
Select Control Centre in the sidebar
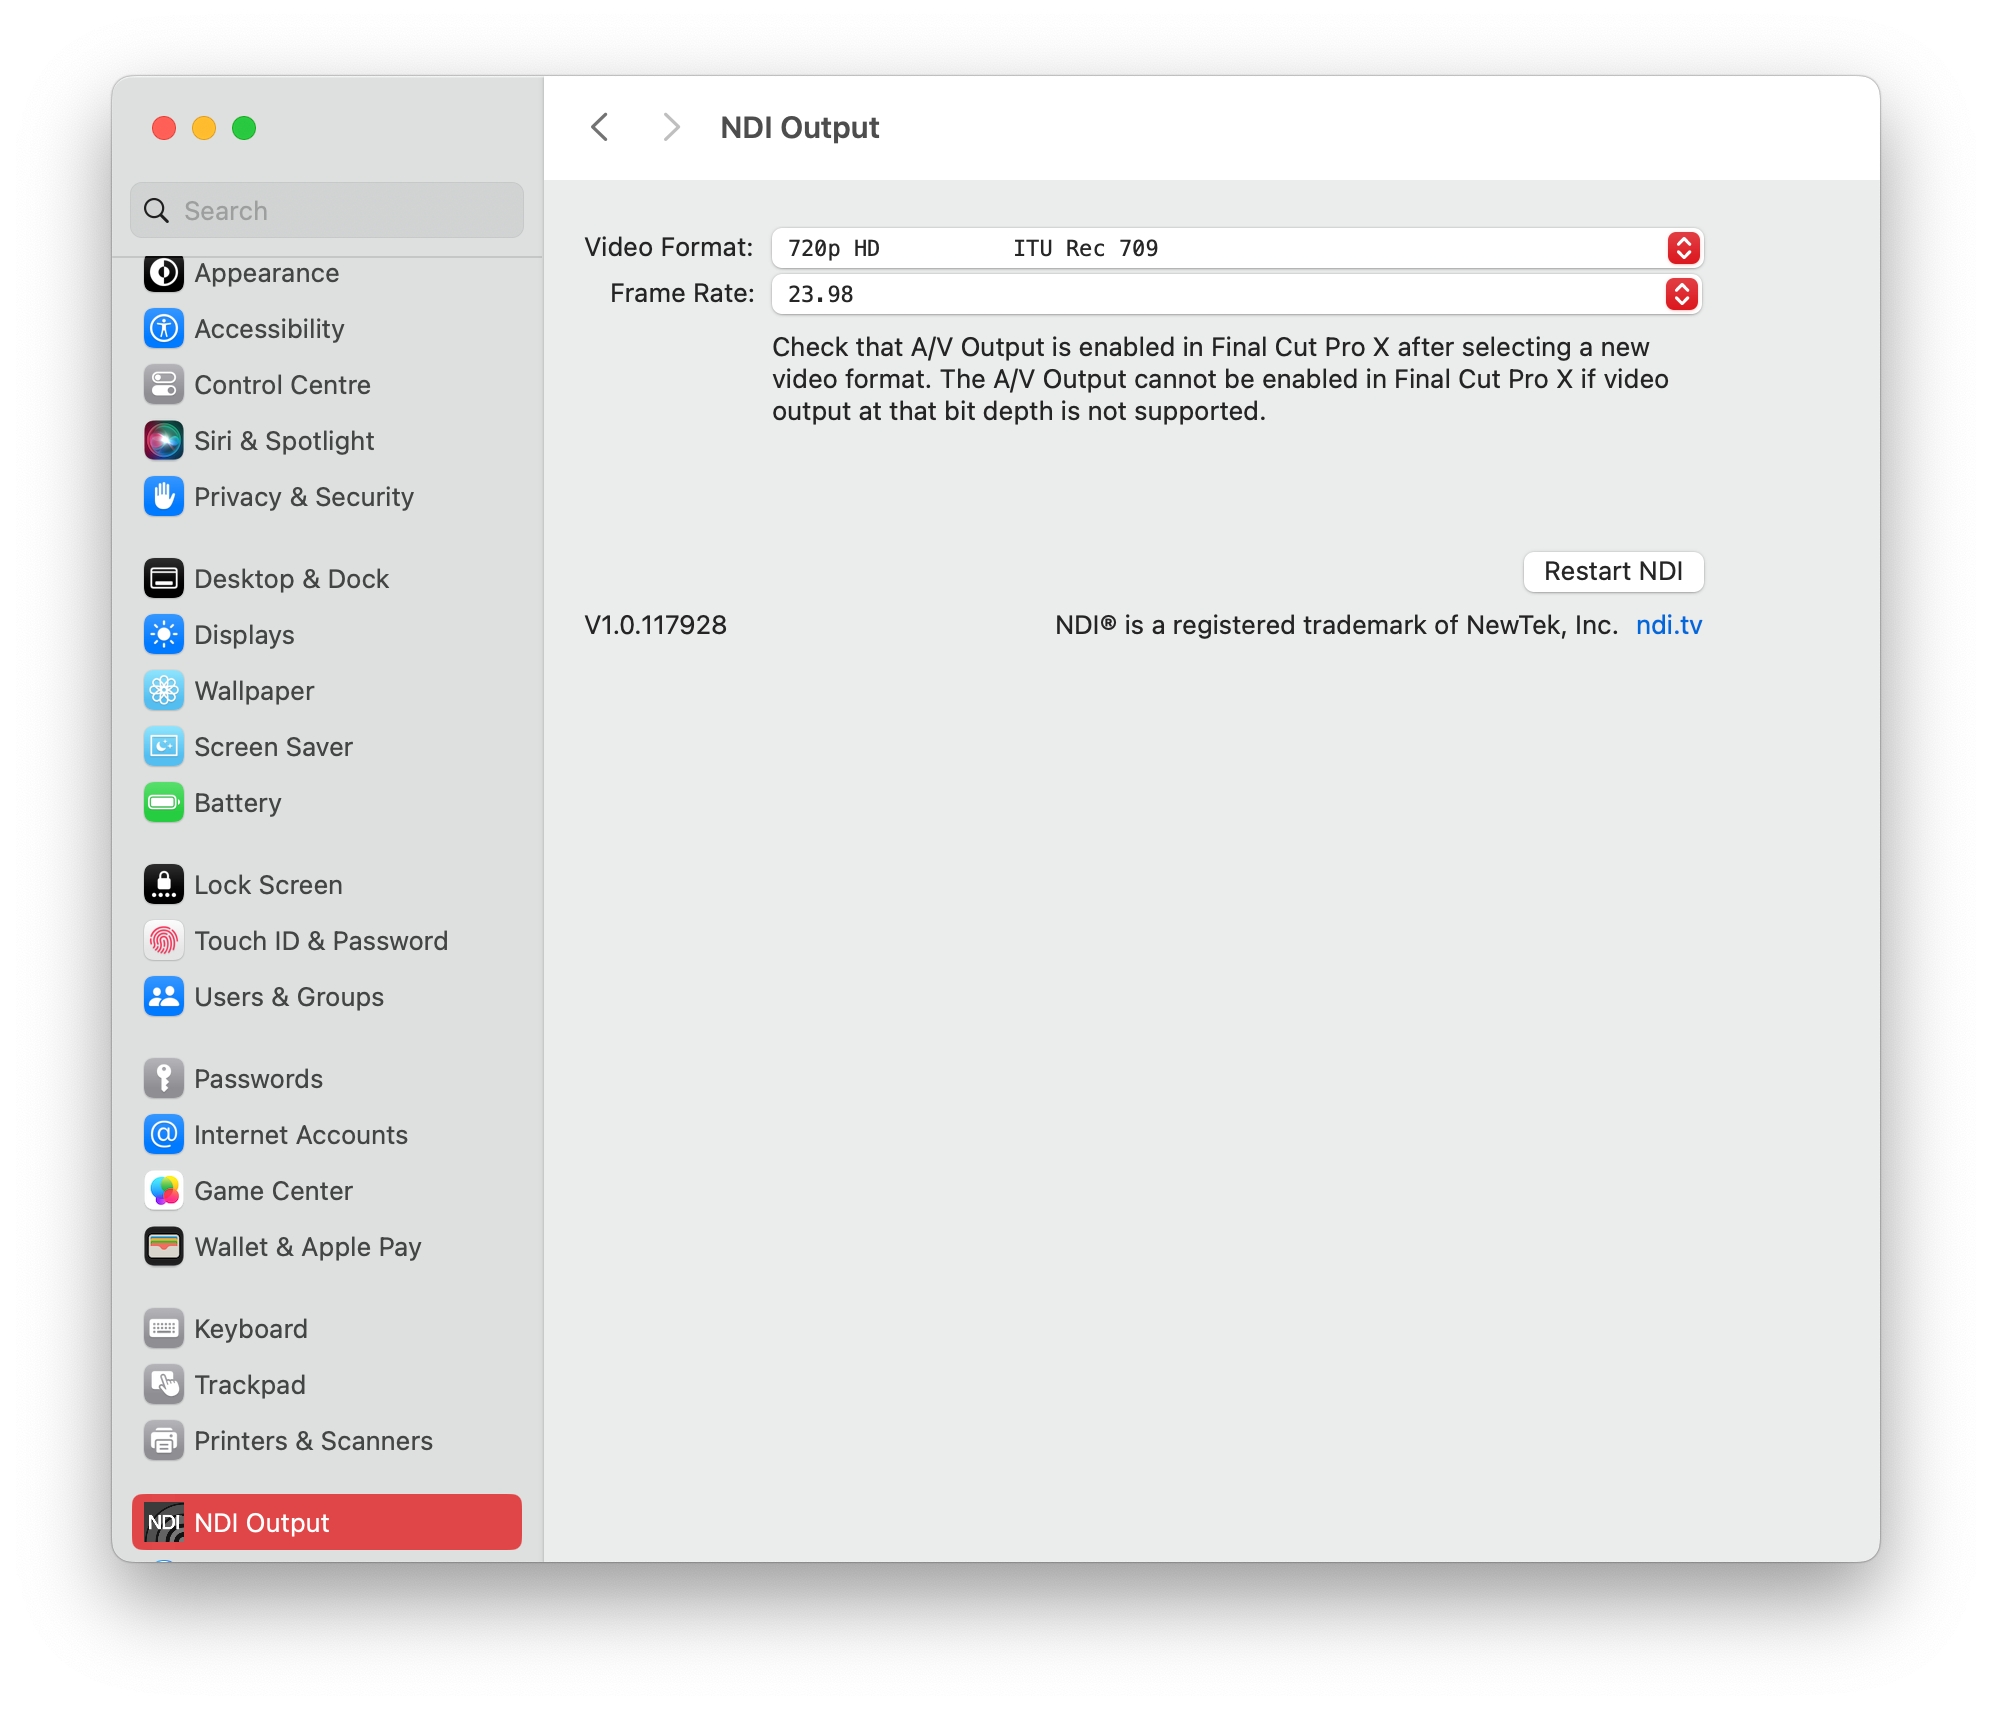pyautogui.click(x=282, y=385)
